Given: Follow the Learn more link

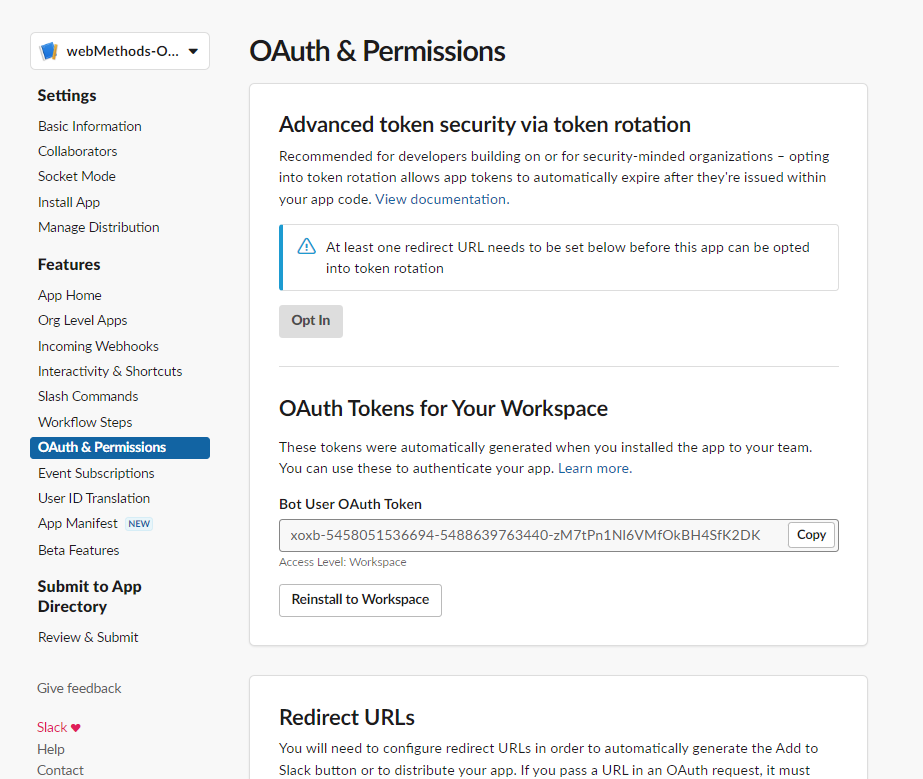Looking at the screenshot, I should point(593,468).
